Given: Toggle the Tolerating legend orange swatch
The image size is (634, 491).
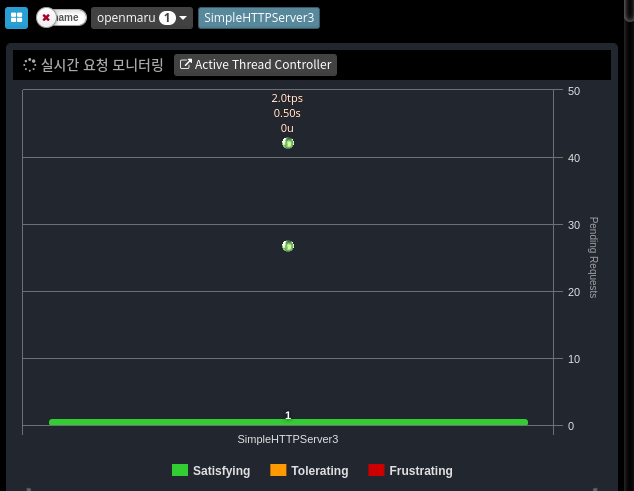Looking at the screenshot, I should click(278, 471).
